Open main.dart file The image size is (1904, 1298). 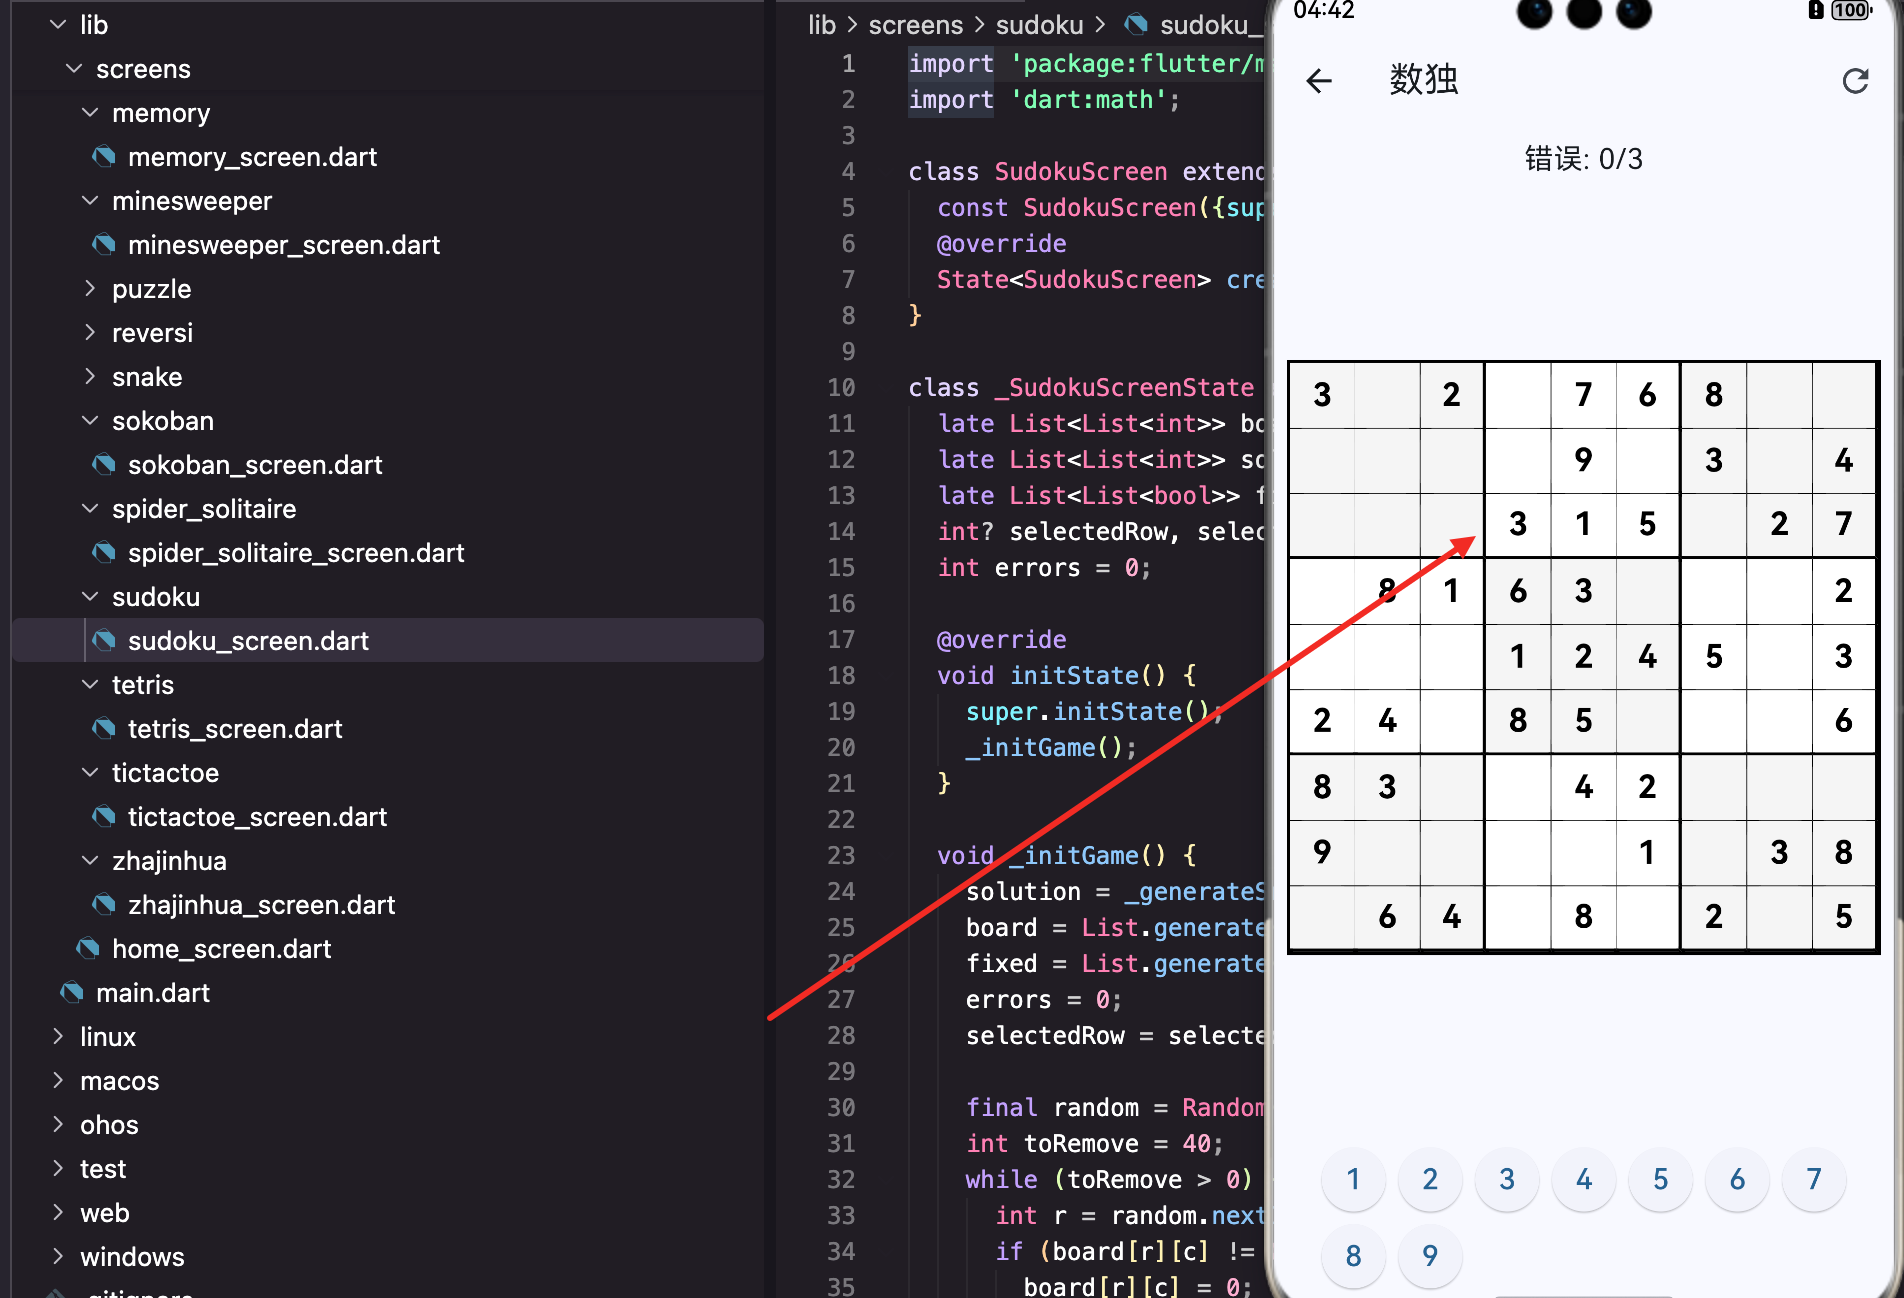click(x=153, y=993)
